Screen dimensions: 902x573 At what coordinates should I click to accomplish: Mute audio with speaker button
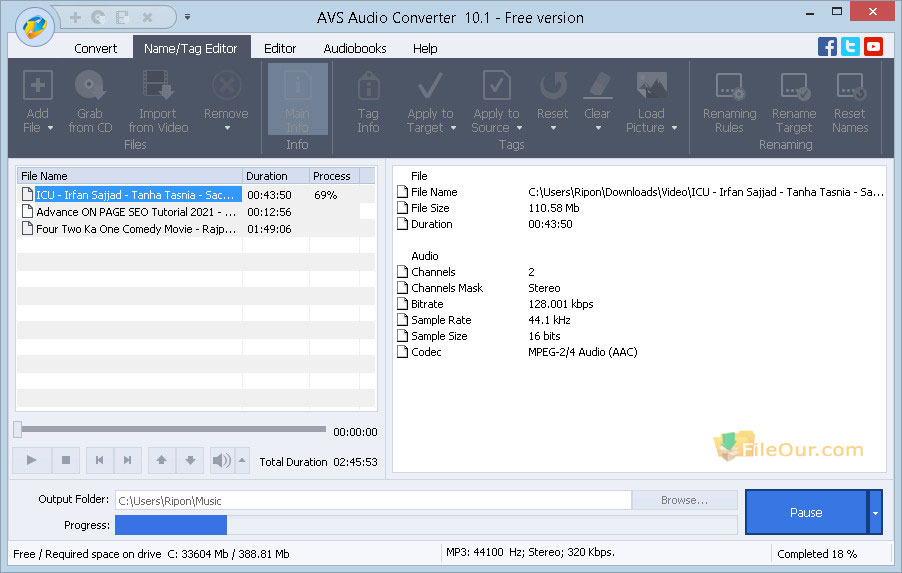tap(222, 460)
